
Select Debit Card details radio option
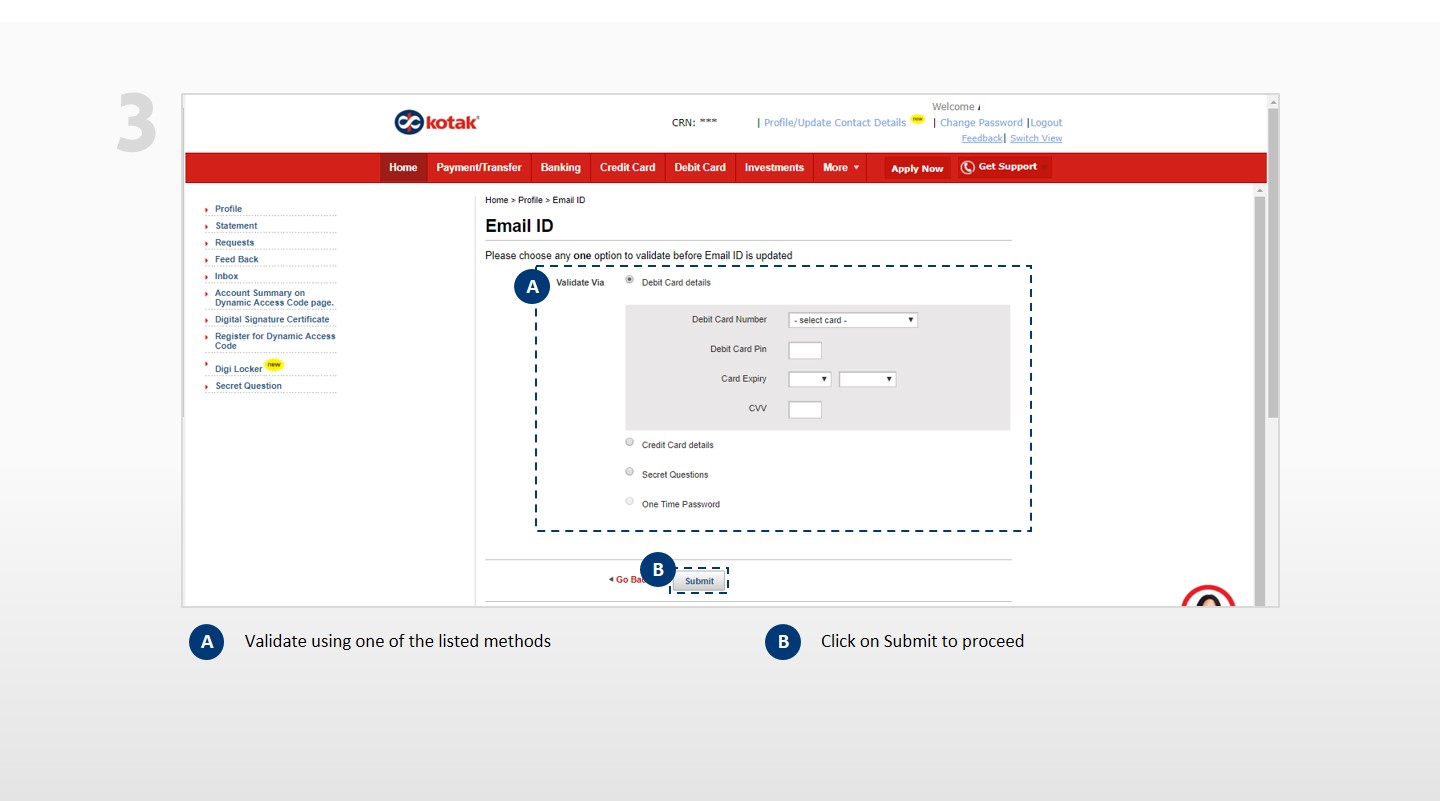(x=629, y=280)
